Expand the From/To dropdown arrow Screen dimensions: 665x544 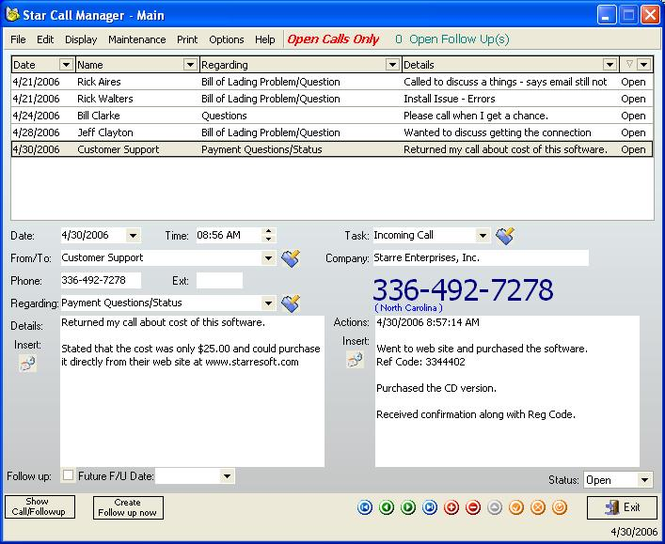tap(268, 258)
